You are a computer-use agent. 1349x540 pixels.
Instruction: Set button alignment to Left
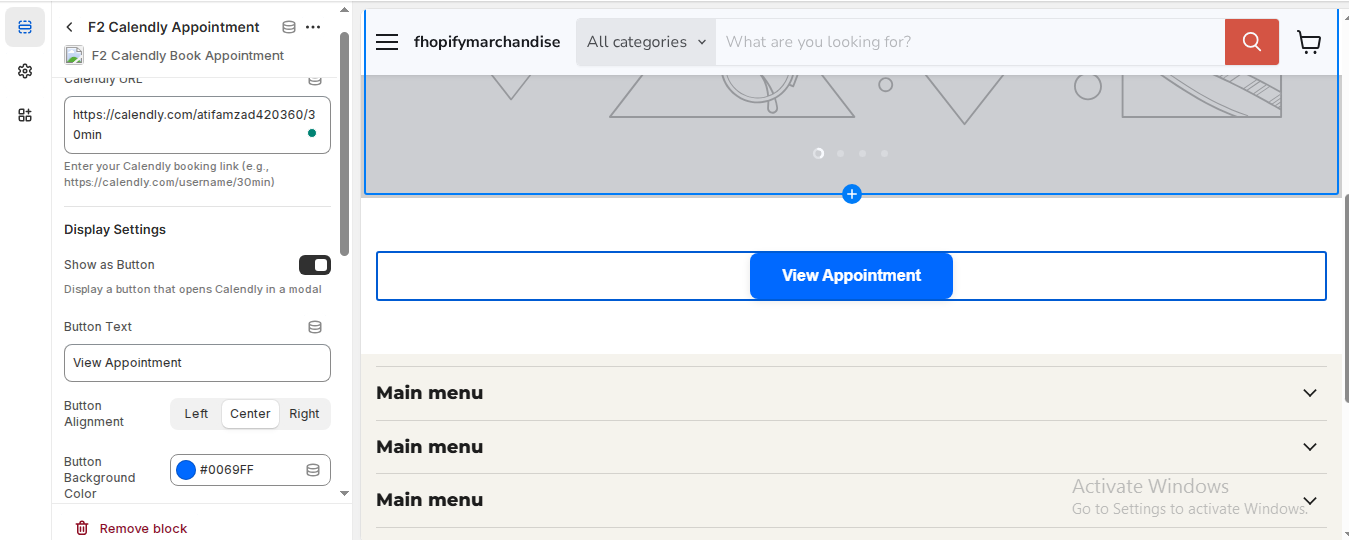(x=196, y=414)
